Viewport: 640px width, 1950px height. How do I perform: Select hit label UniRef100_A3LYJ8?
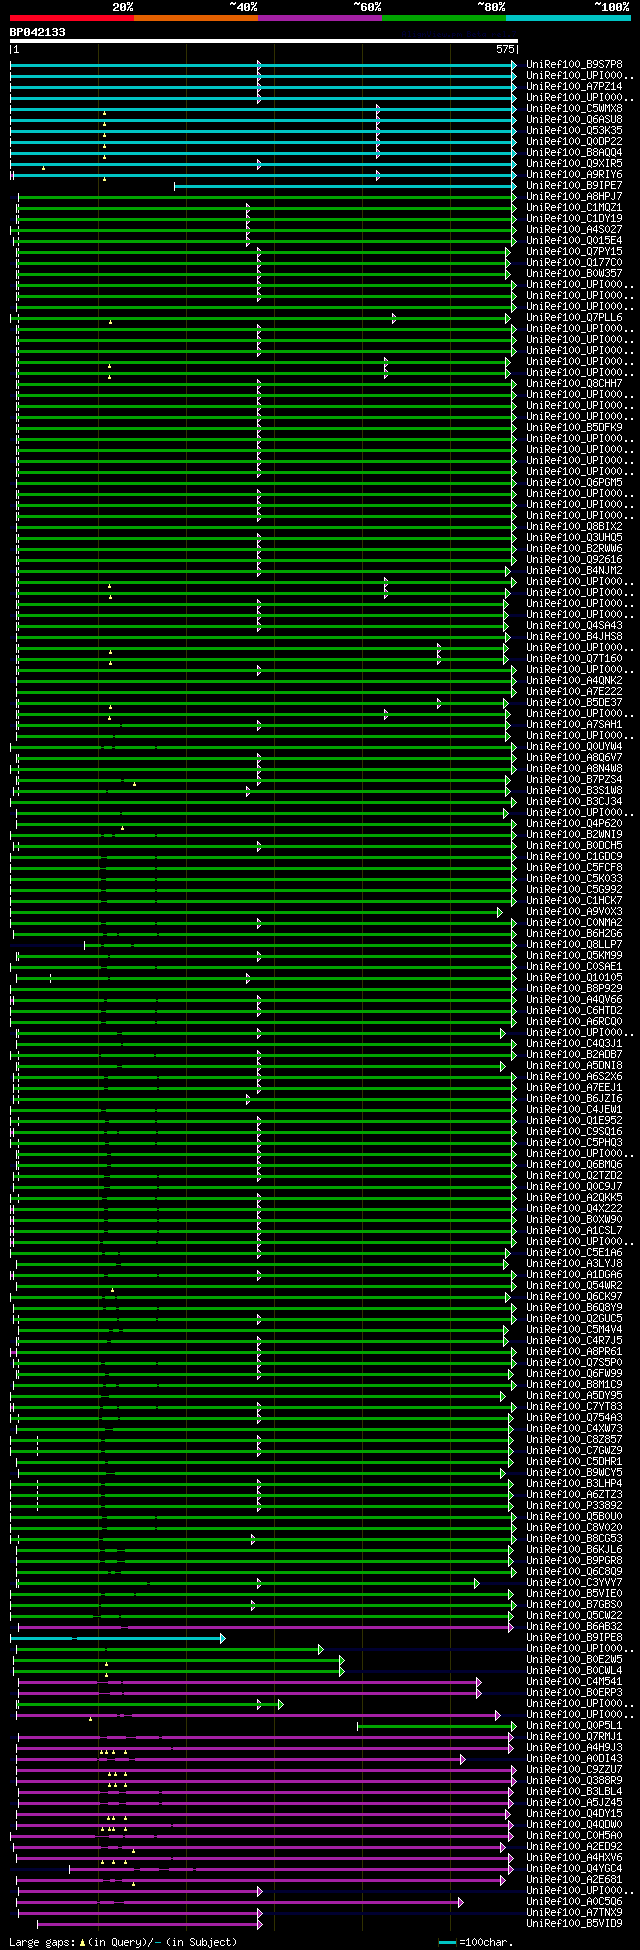click(x=574, y=1264)
